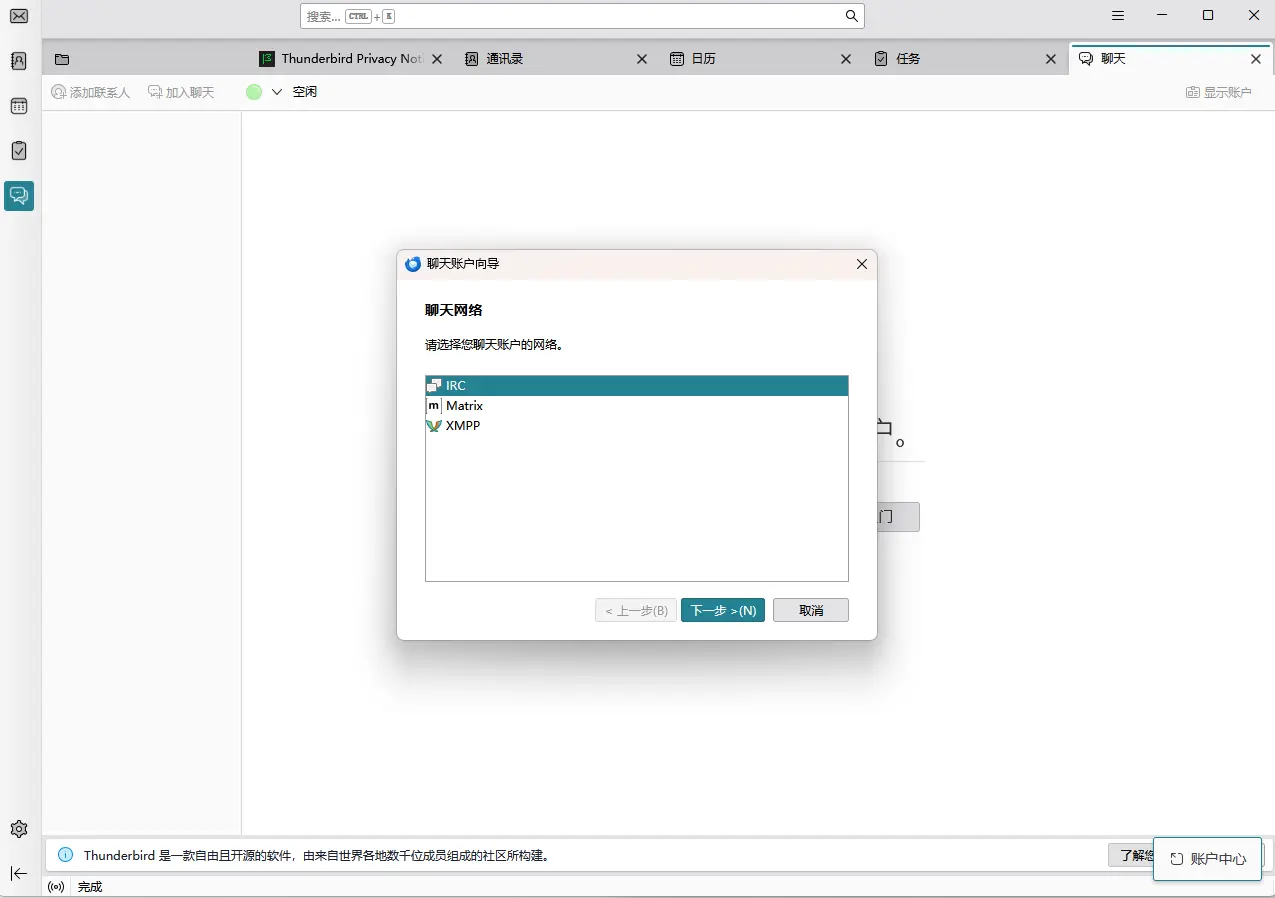Screen dimensions: 1275x898
Task: Open the 账户中心 button
Action: [1208, 859]
